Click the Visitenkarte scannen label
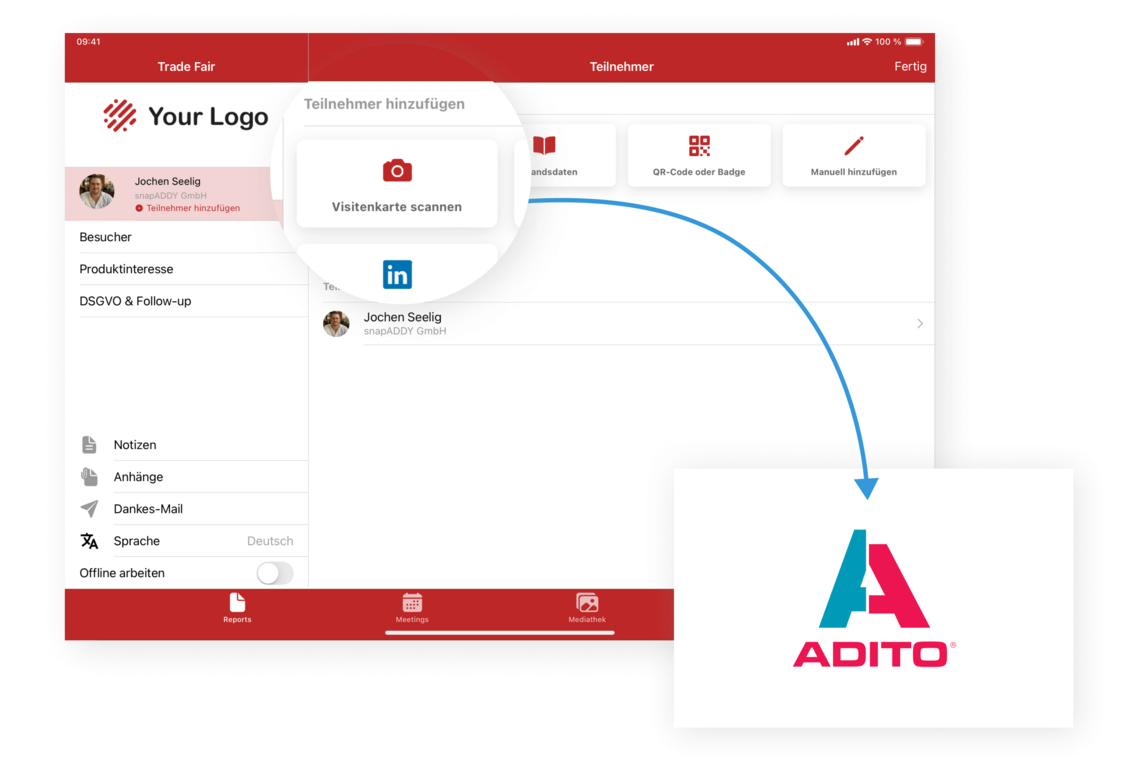The image size is (1140, 762). (x=397, y=206)
